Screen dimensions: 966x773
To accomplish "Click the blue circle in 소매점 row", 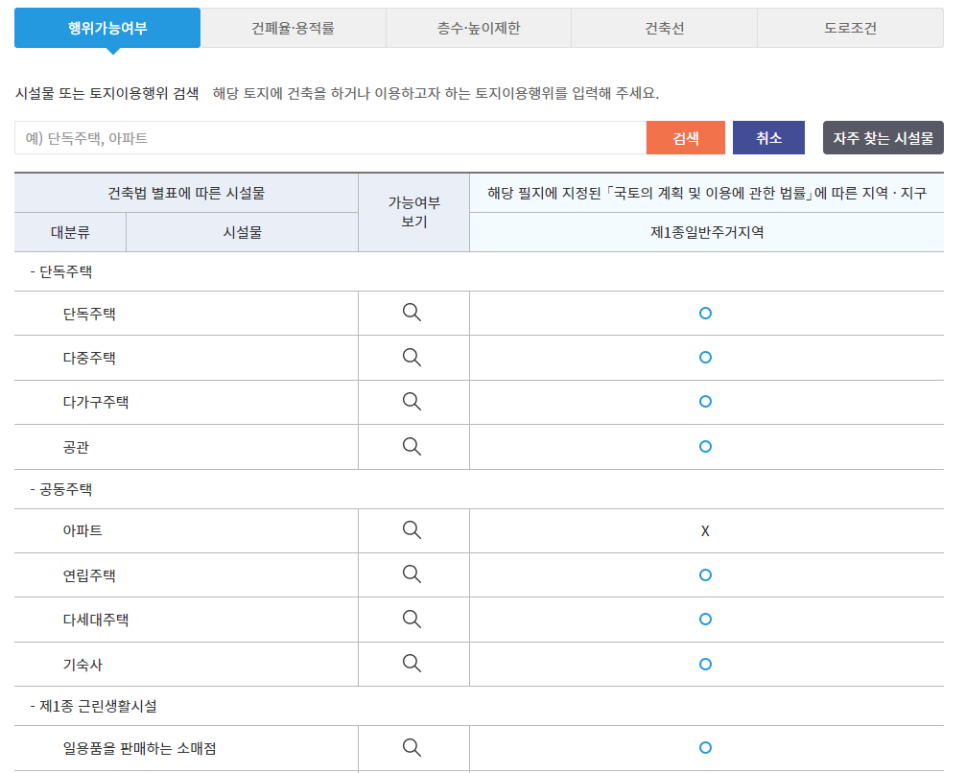I will [x=705, y=748].
